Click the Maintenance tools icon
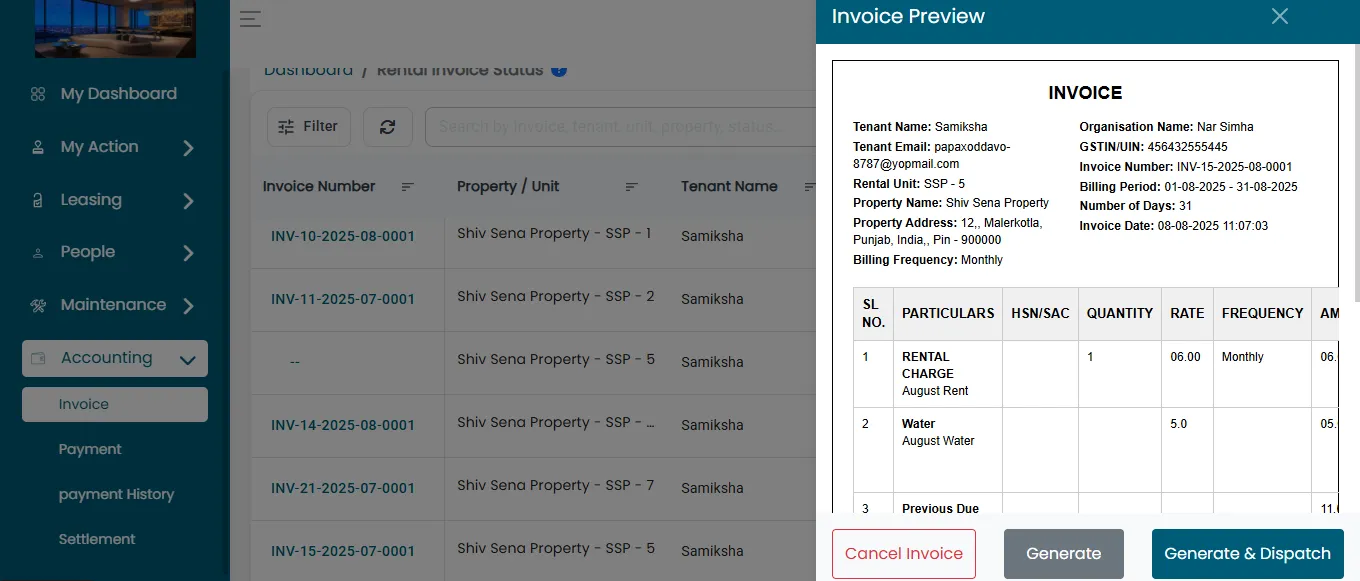Screen dimensions: 1360x581 click(38, 305)
